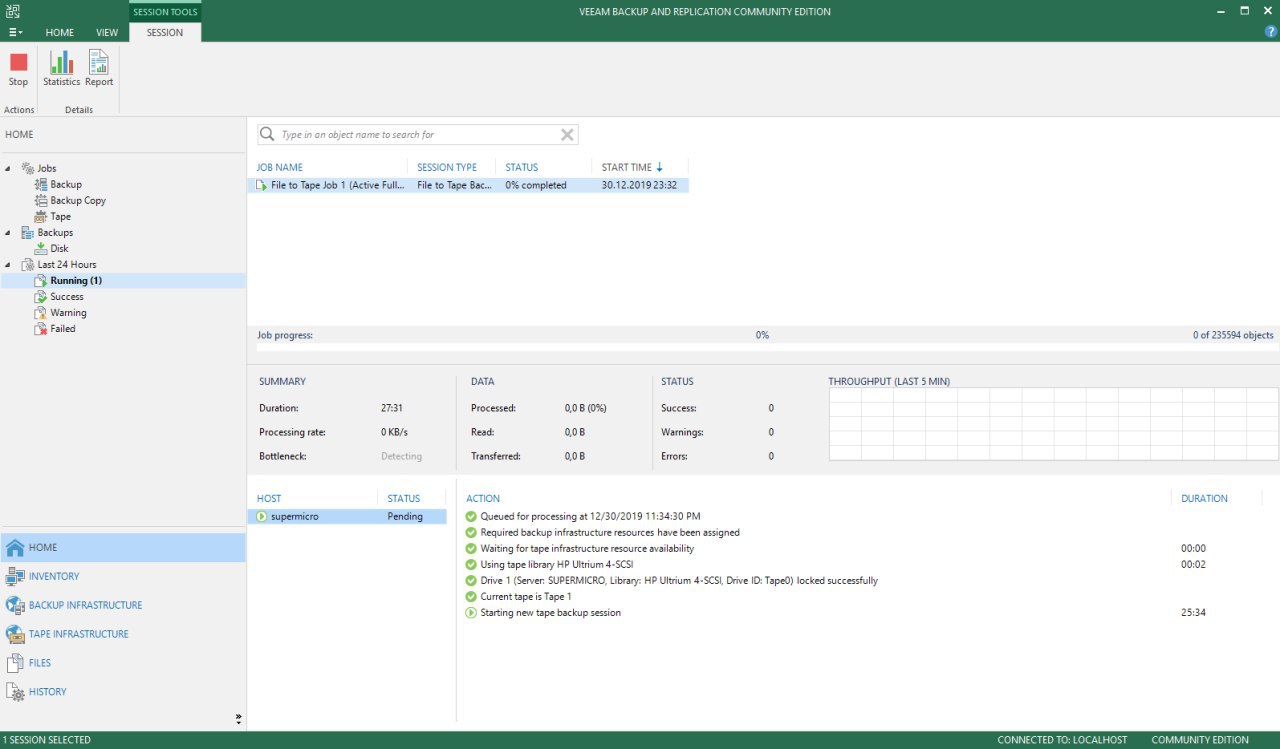Switch to the HOME ribbon tab
The image size is (1280, 749).
click(x=60, y=32)
